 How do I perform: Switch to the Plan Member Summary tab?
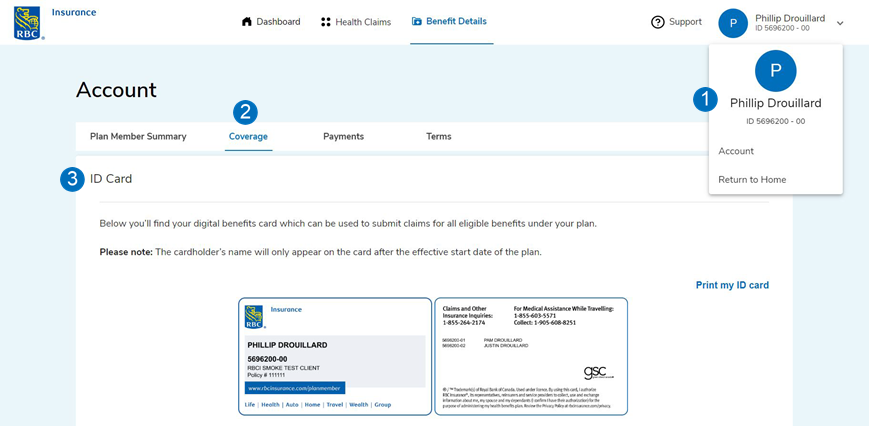click(138, 136)
